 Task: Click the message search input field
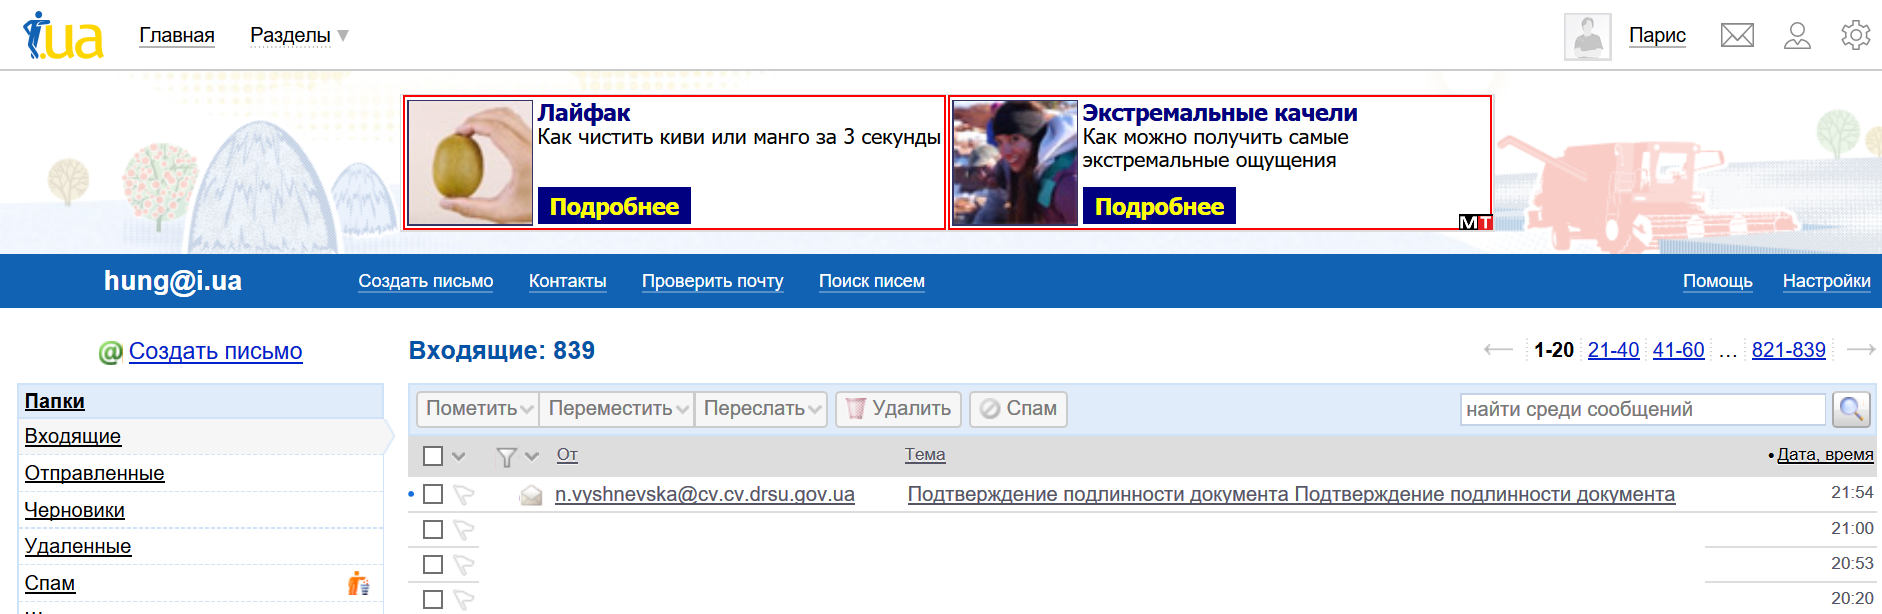tap(1642, 409)
